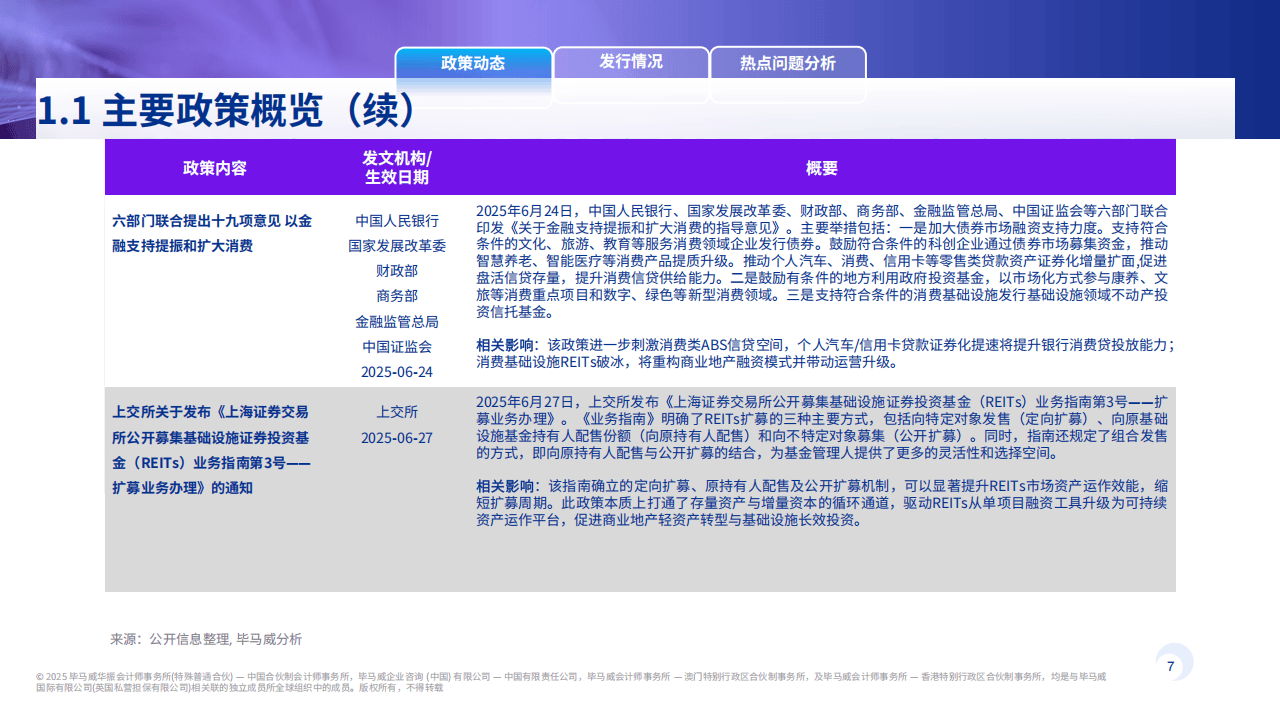The width and height of the screenshot is (1280, 720).
Task: Select the 概要 column header
Action: (x=823, y=169)
